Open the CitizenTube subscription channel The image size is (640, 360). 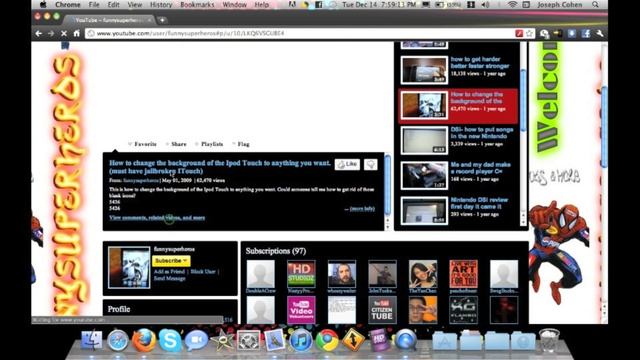point(382,310)
